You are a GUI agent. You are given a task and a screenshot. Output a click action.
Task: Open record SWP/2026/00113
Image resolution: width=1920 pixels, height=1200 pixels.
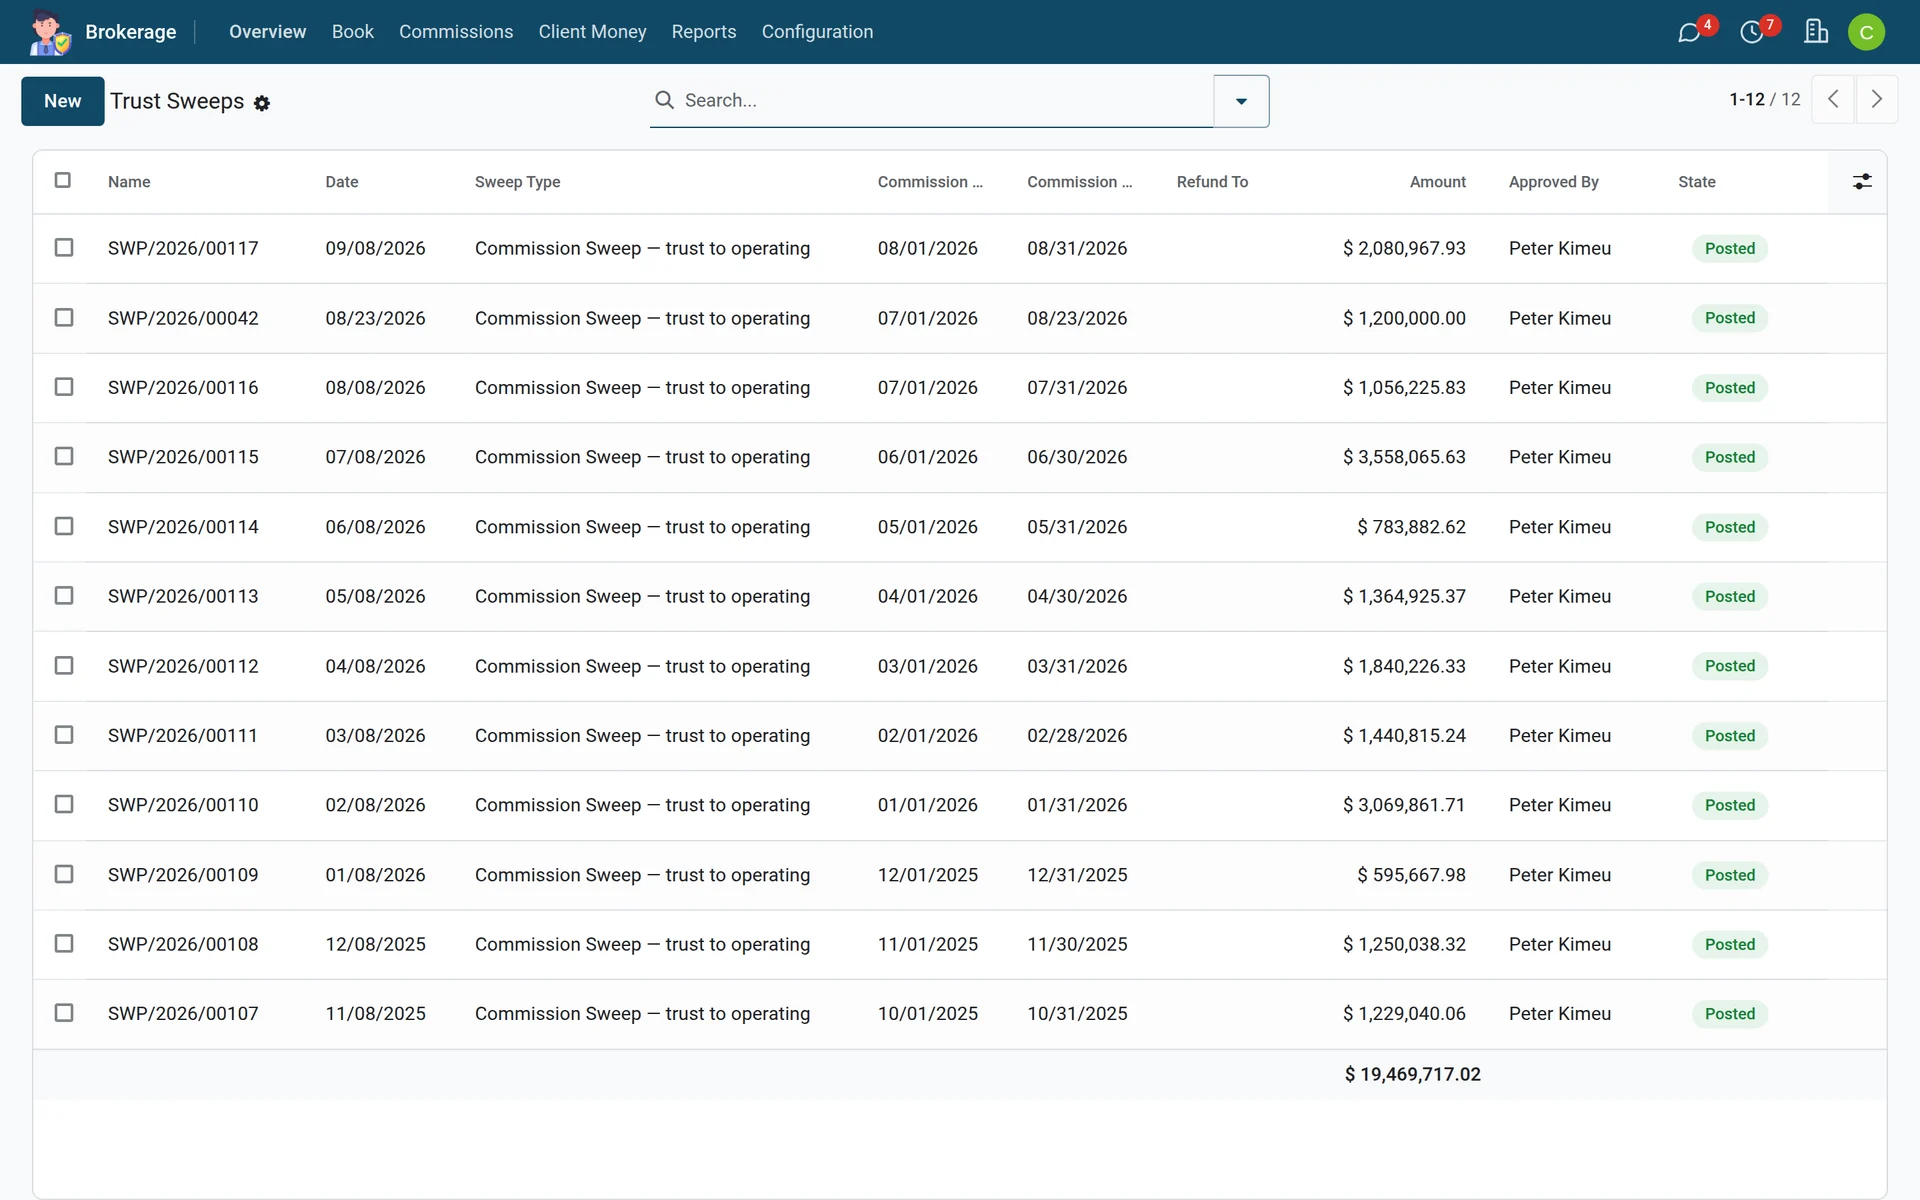(183, 596)
